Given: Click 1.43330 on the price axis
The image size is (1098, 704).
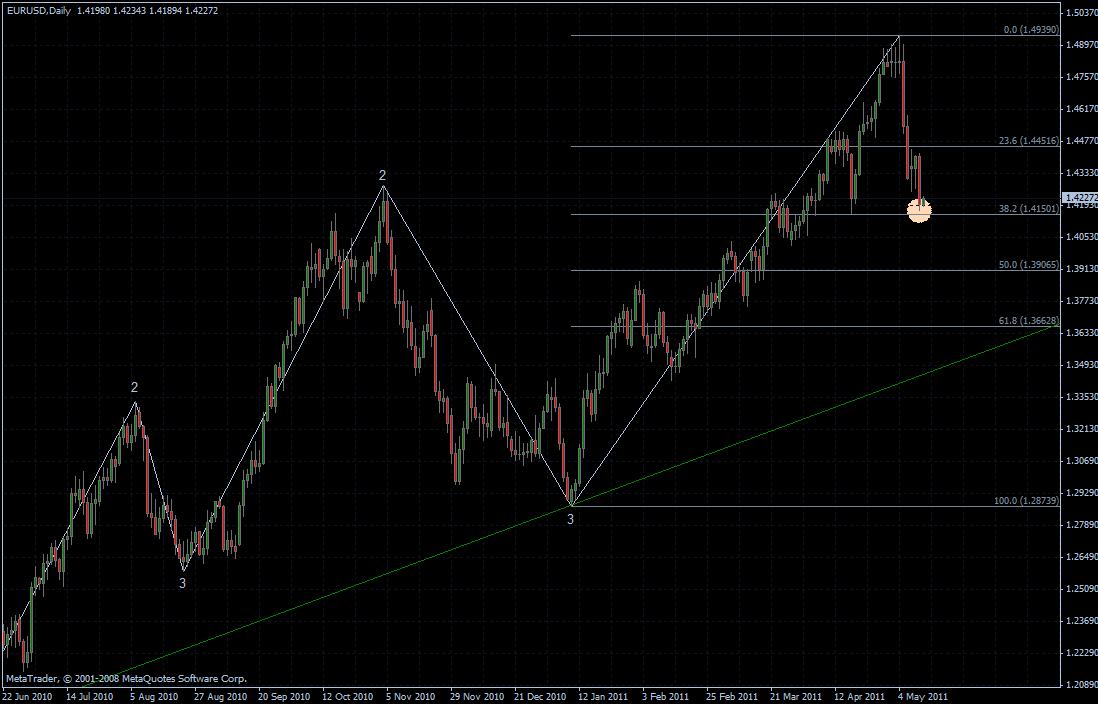Looking at the screenshot, I should [1082, 172].
